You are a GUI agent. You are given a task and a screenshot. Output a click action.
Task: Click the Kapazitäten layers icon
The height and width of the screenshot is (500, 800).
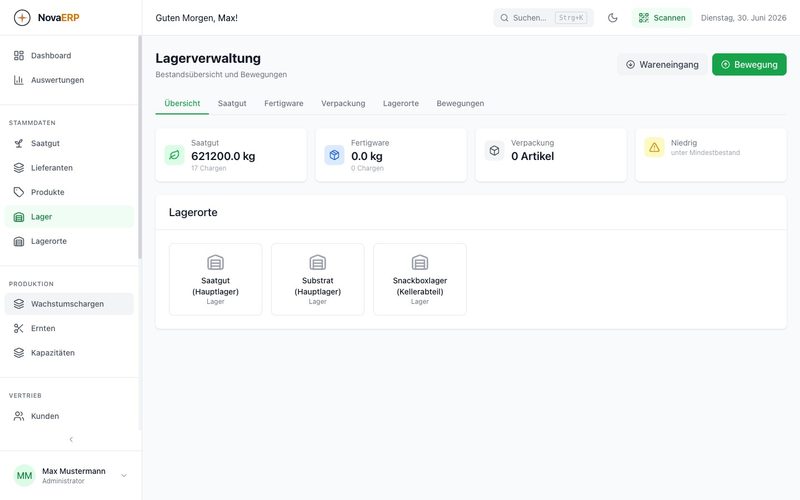tap(19, 353)
